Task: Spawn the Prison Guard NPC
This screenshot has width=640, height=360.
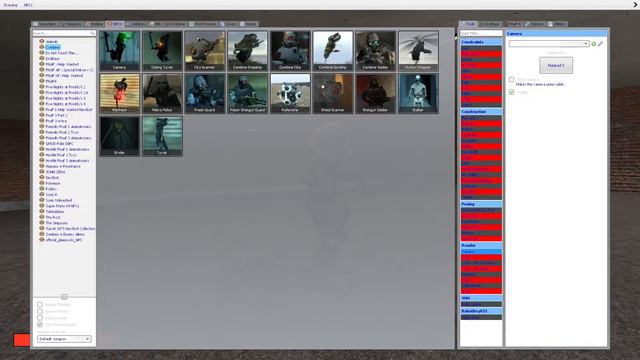Action: tap(204, 93)
